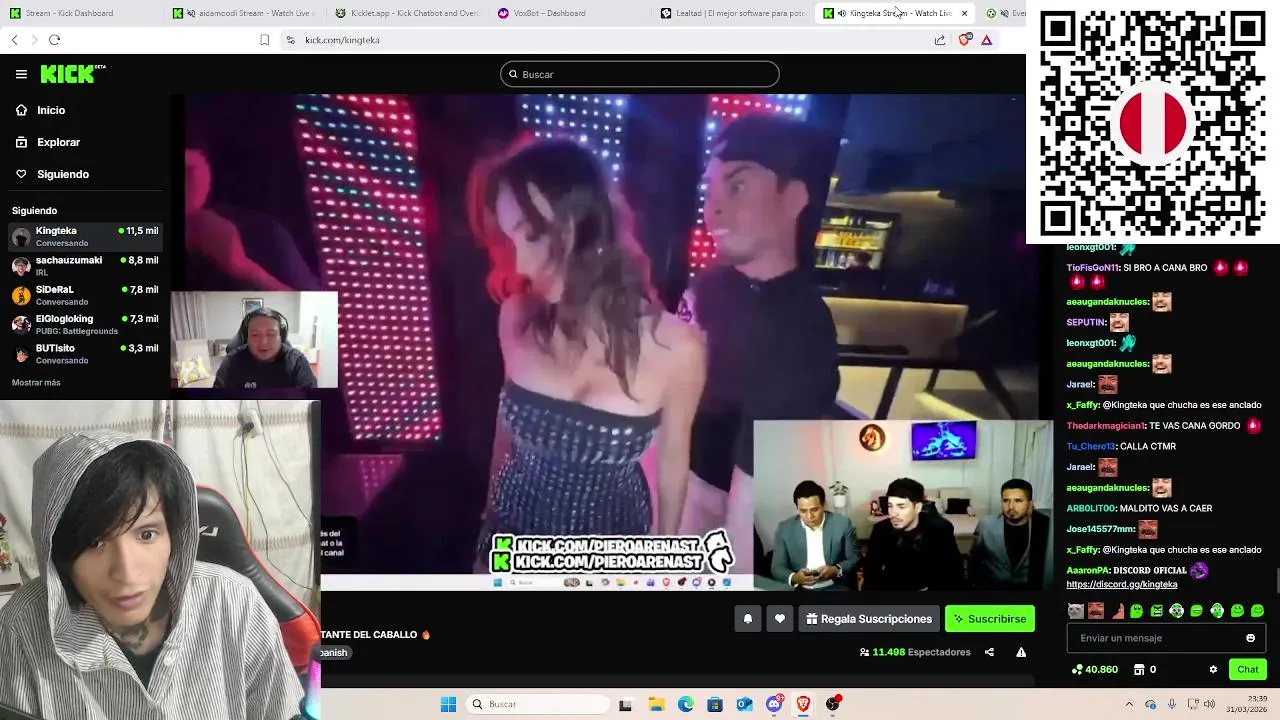The image size is (1280, 720).
Task: Toggle follow heart button
Action: [780, 619]
